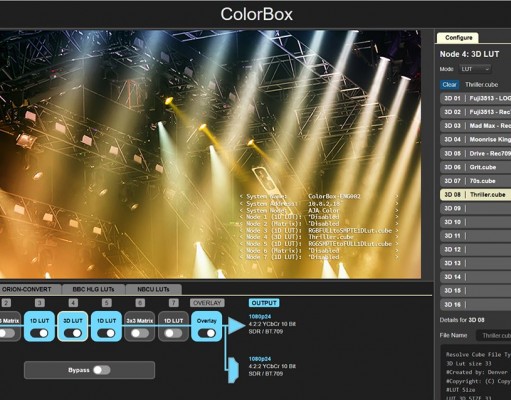Select pipeline node number 2

[x=6, y=303]
